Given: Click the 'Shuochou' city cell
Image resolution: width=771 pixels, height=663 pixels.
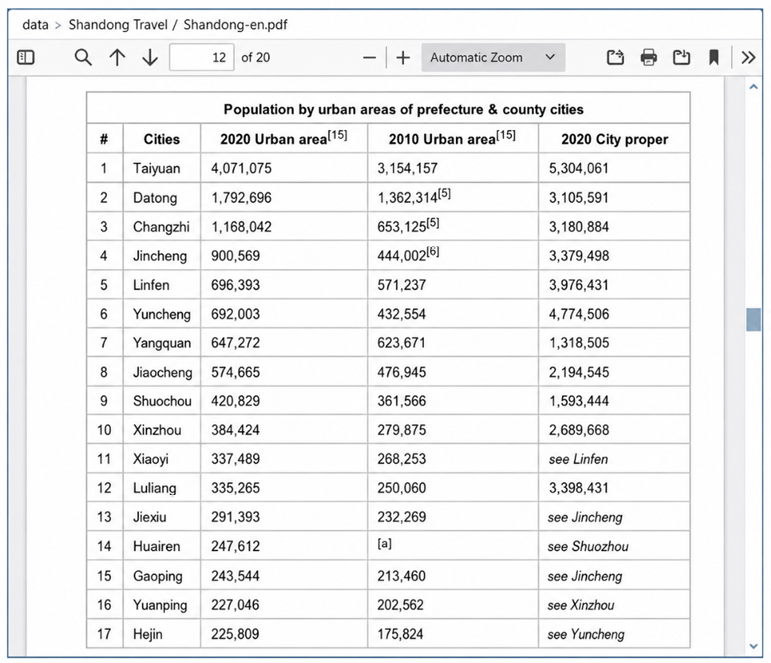Looking at the screenshot, I should pos(162,401).
